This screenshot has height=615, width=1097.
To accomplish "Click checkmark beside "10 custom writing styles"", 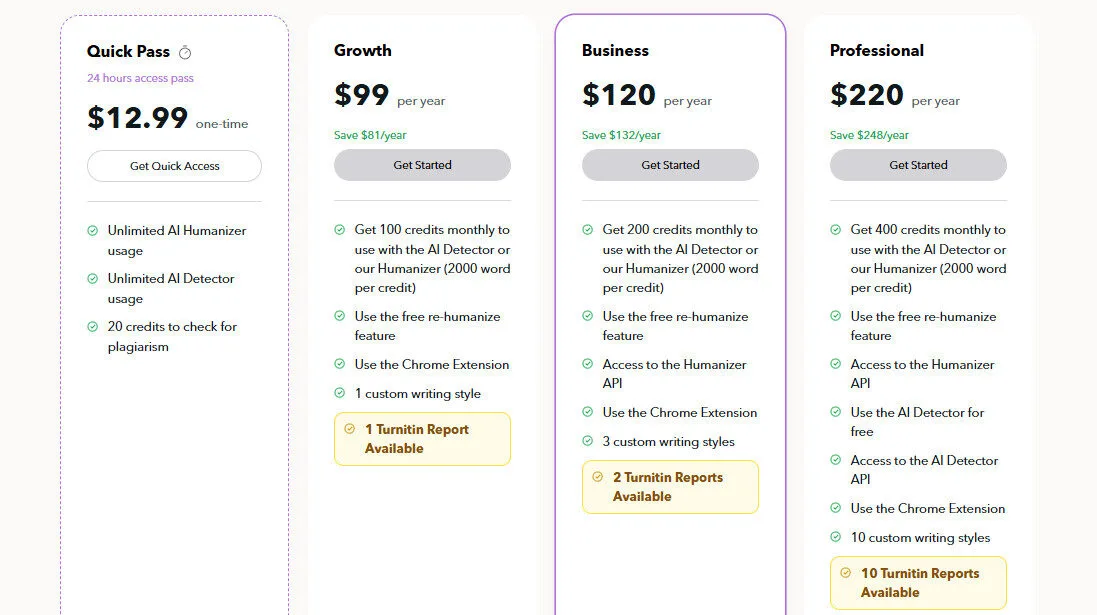I will (x=837, y=537).
